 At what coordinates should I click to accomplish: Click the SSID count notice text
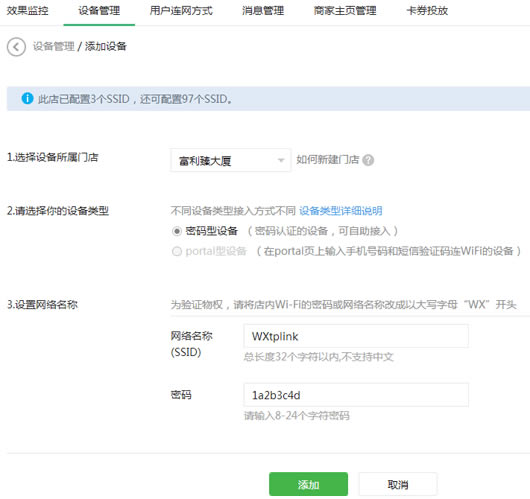point(135,99)
